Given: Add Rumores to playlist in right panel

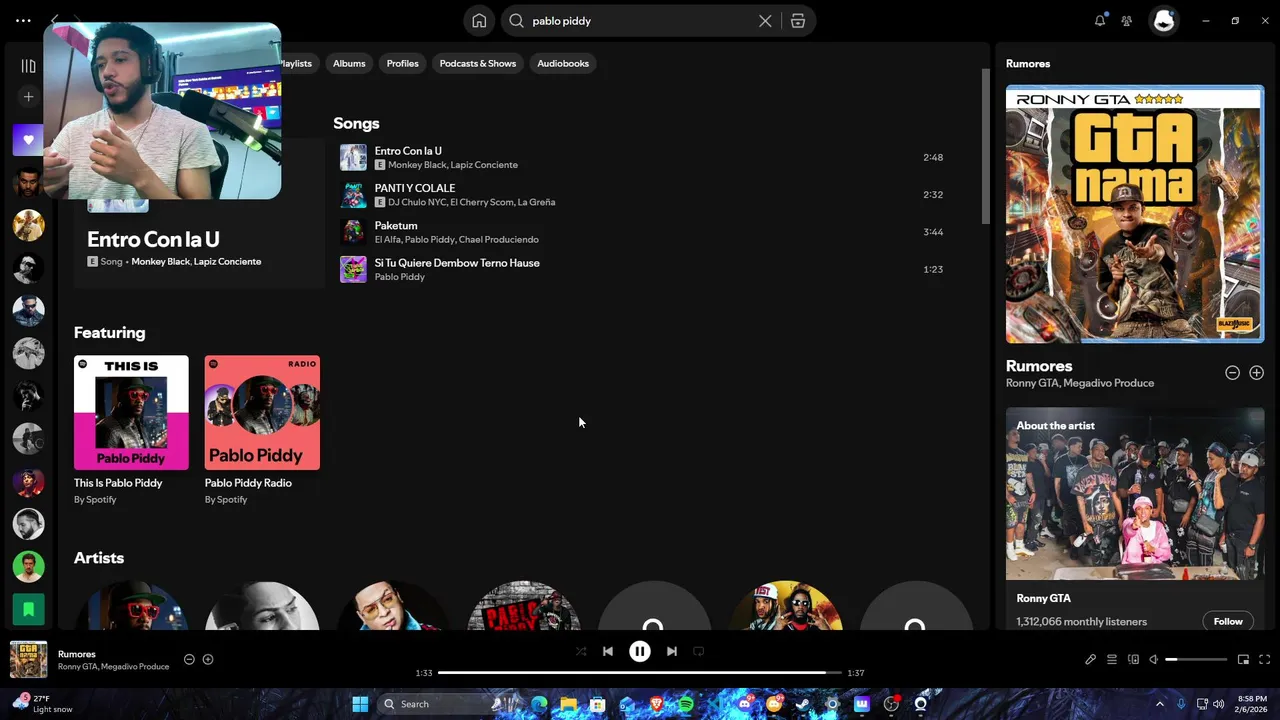Looking at the screenshot, I should click(1256, 372).
